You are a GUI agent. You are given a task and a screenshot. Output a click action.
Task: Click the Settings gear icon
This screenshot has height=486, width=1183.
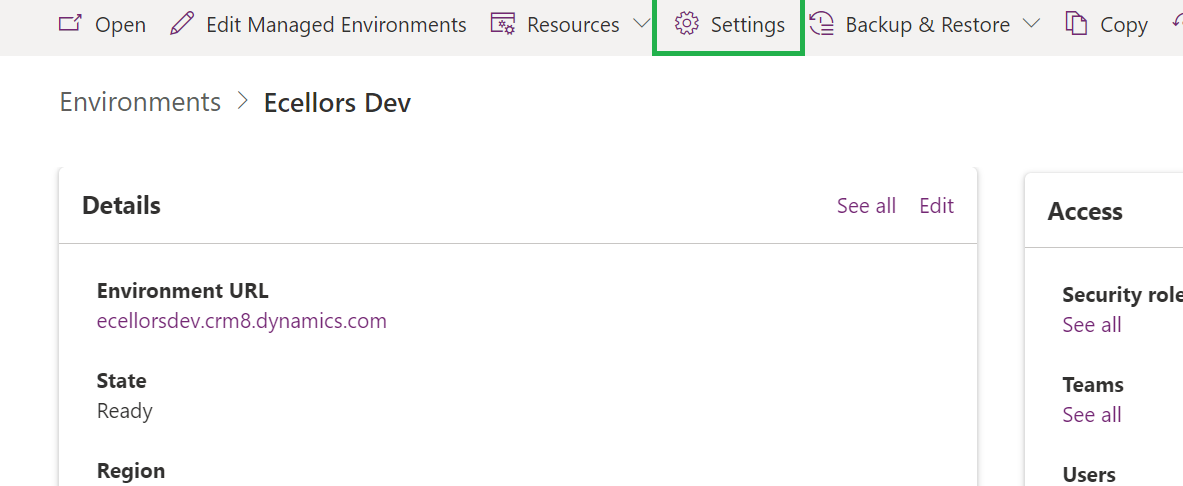pyautogui.click(x=686, y=24)
